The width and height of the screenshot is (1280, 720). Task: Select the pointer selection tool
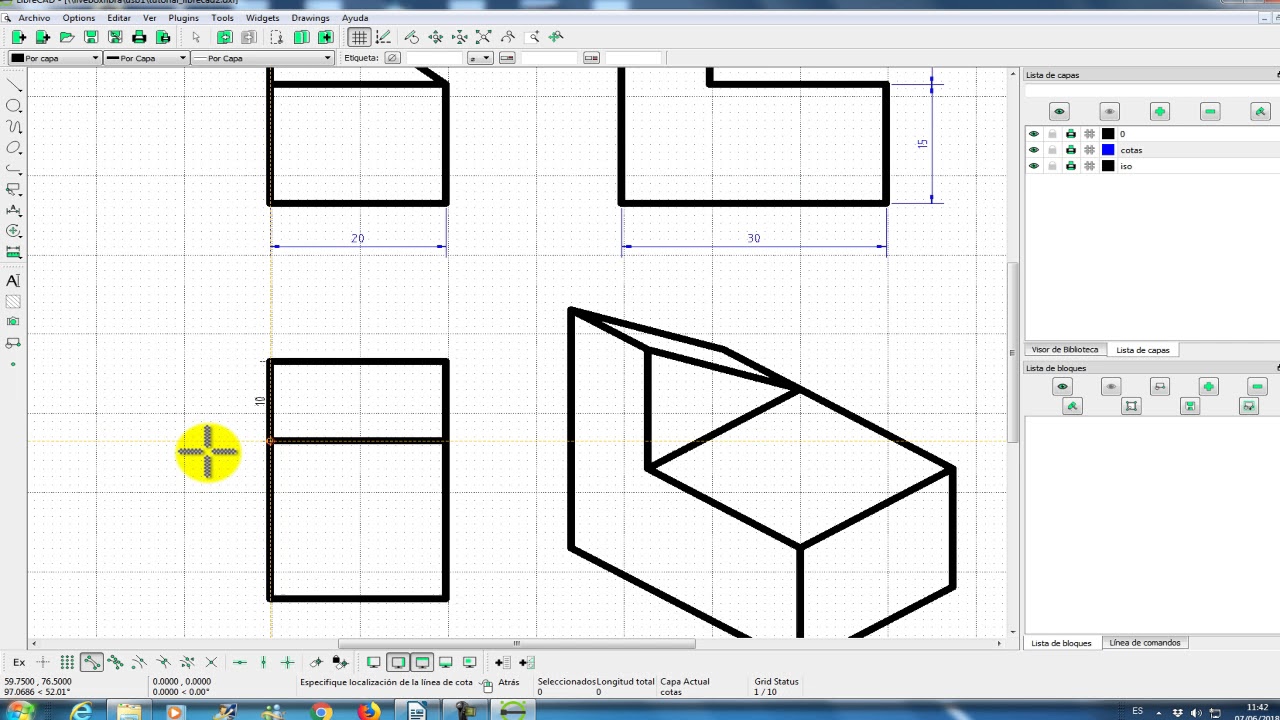(196, 37)
